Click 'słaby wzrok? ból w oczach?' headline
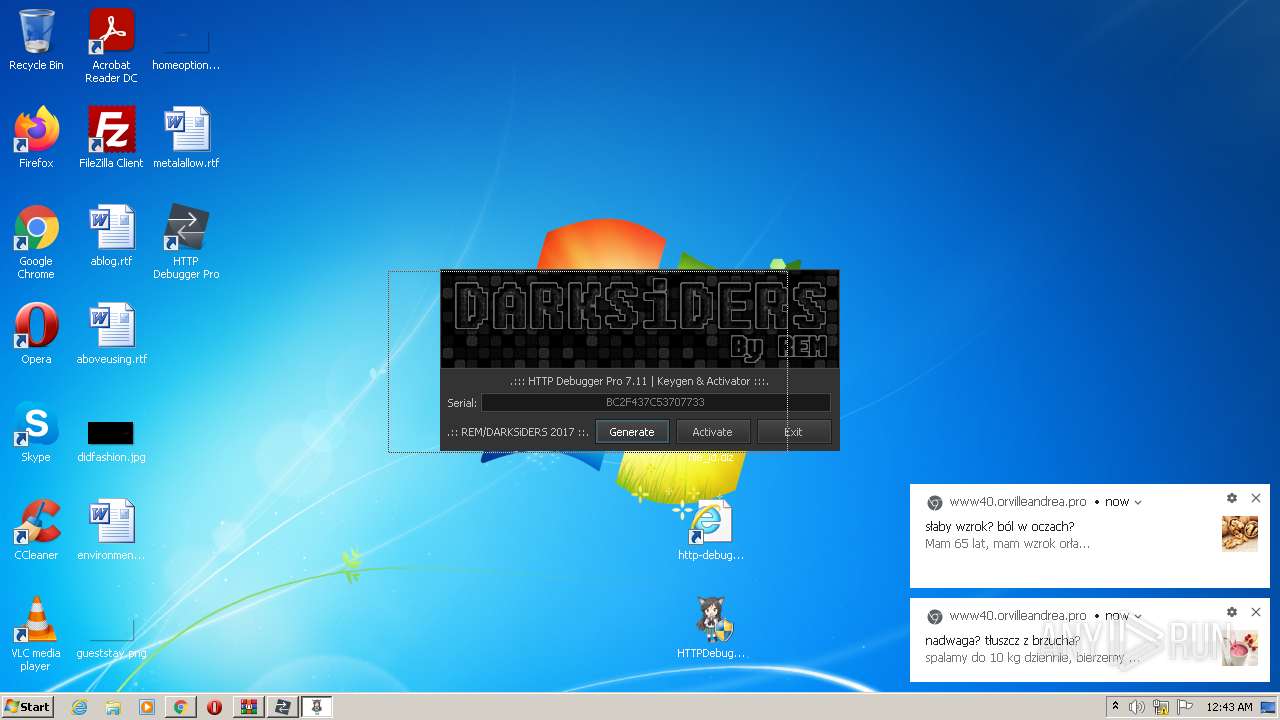The width and height of the screenshot is (1280, 720). (x=1000, y=527)
